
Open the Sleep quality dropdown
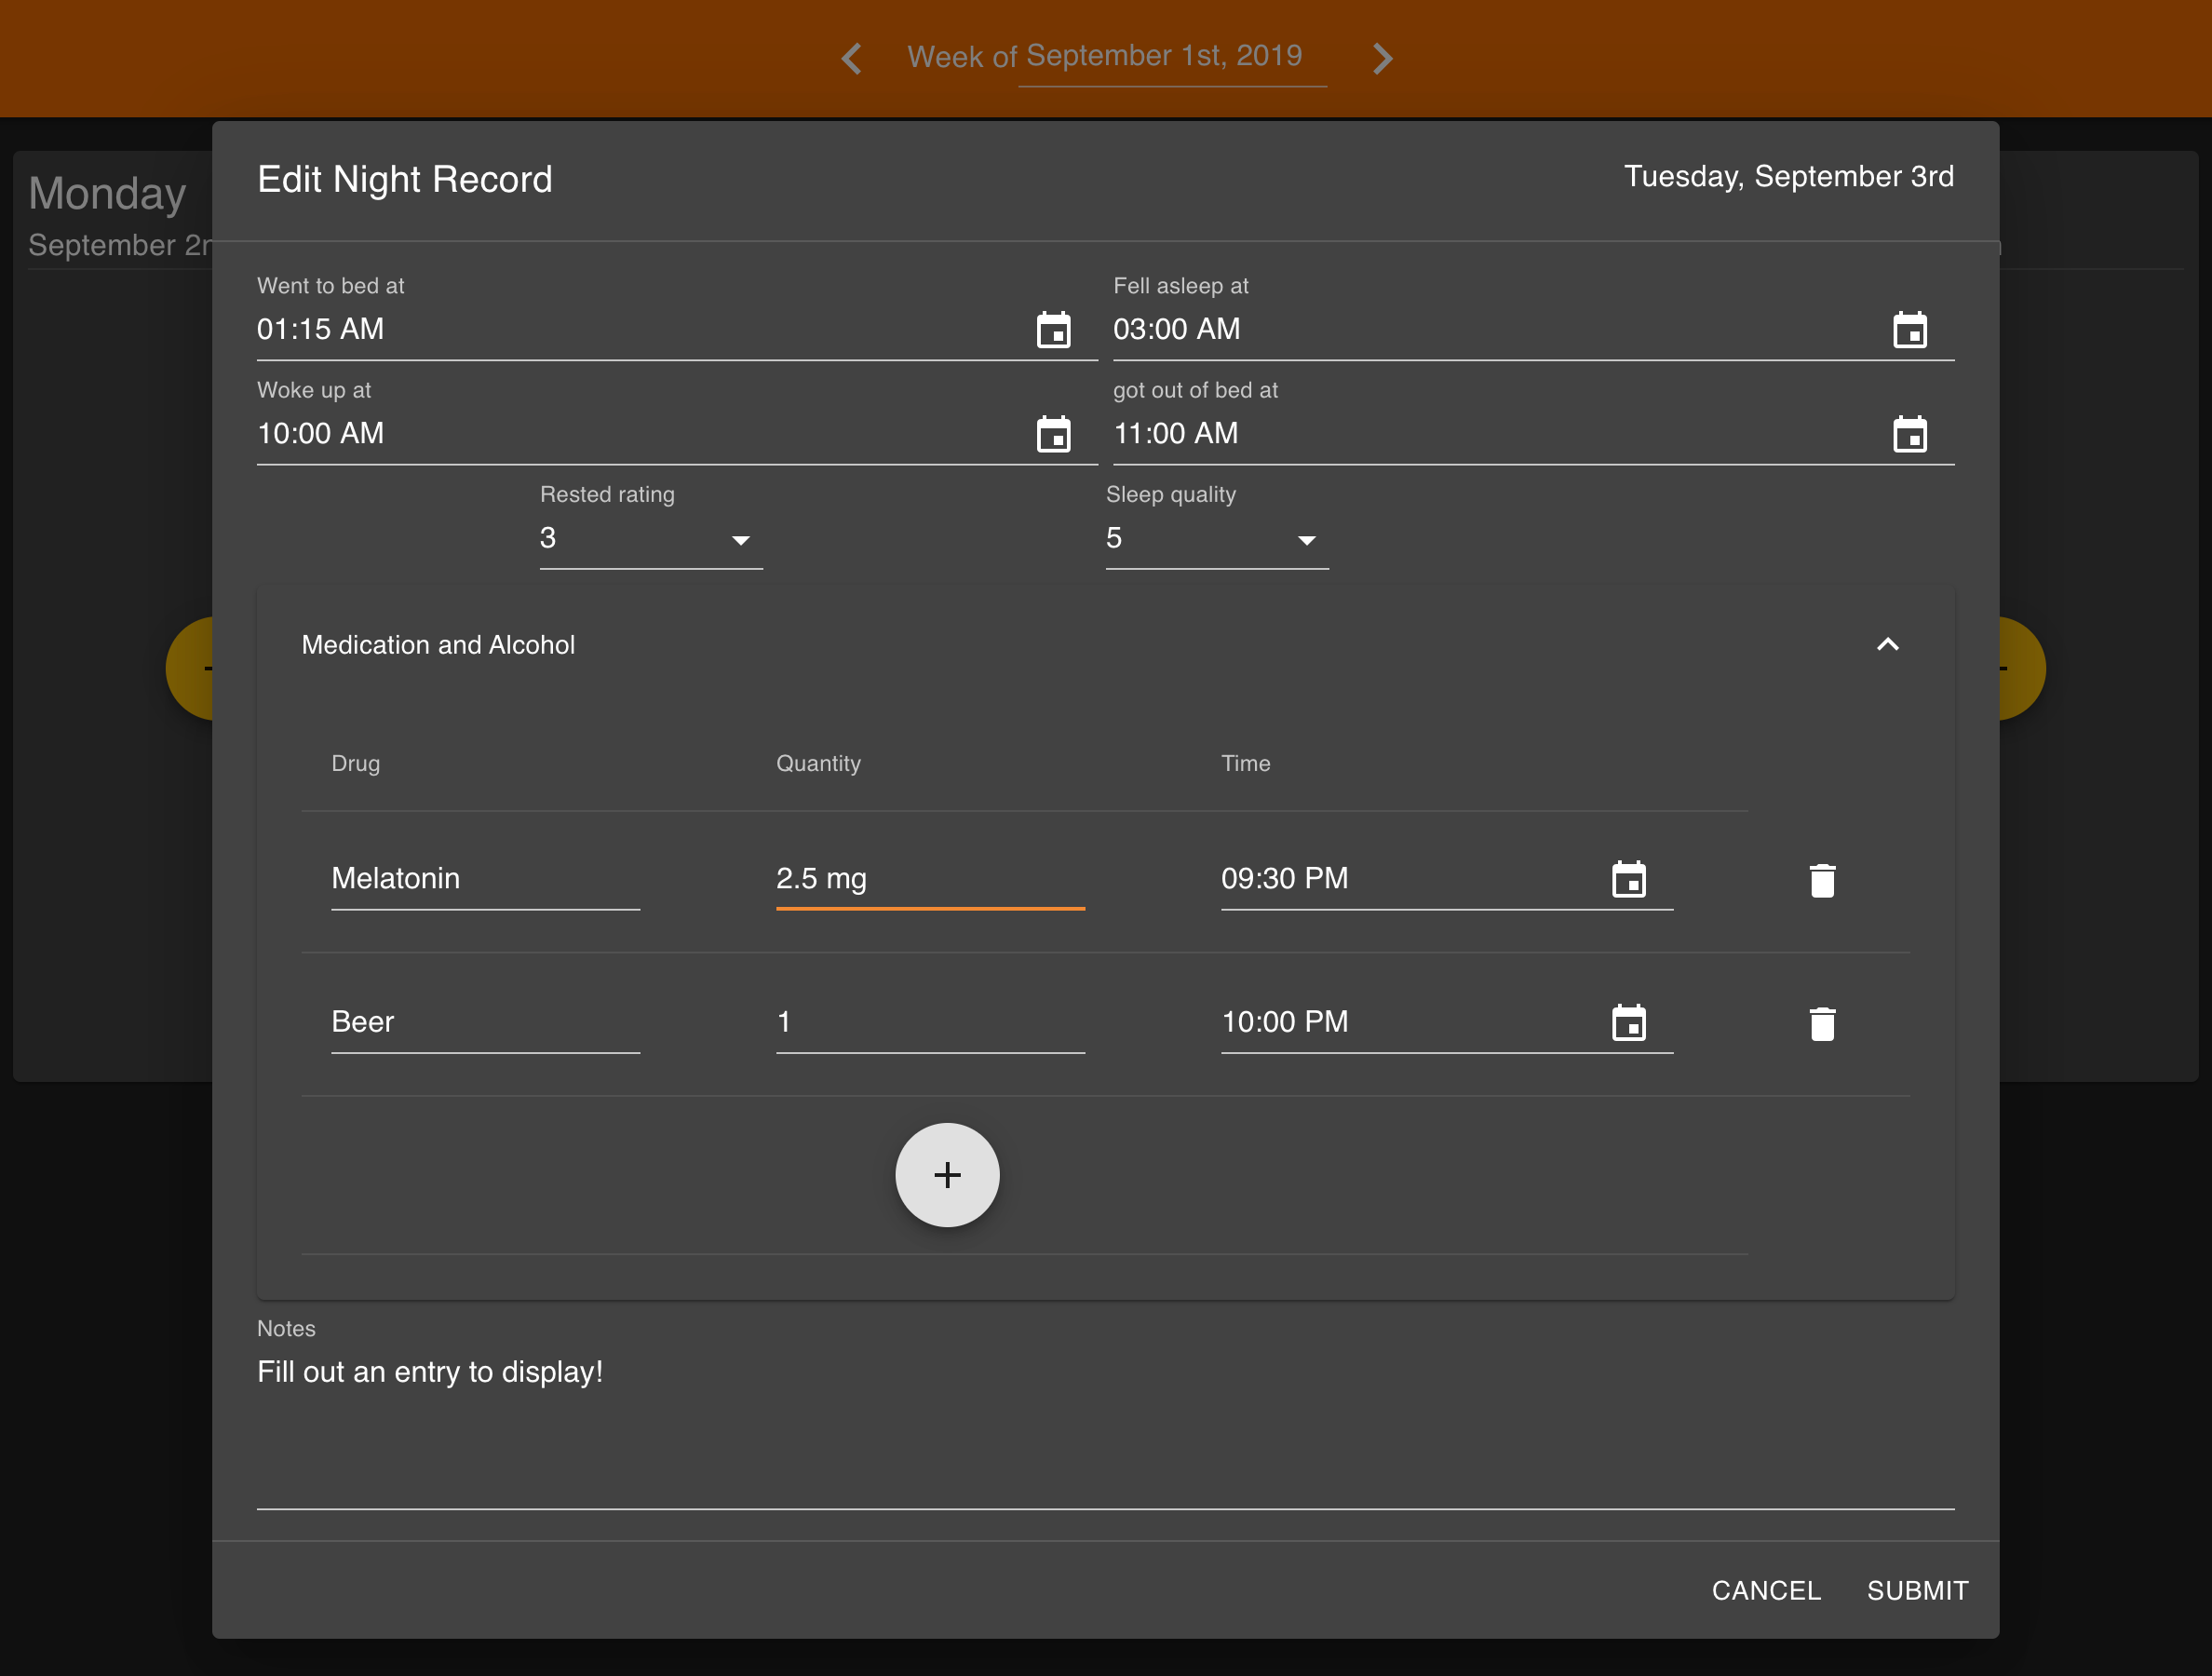tap(1306, 539)
